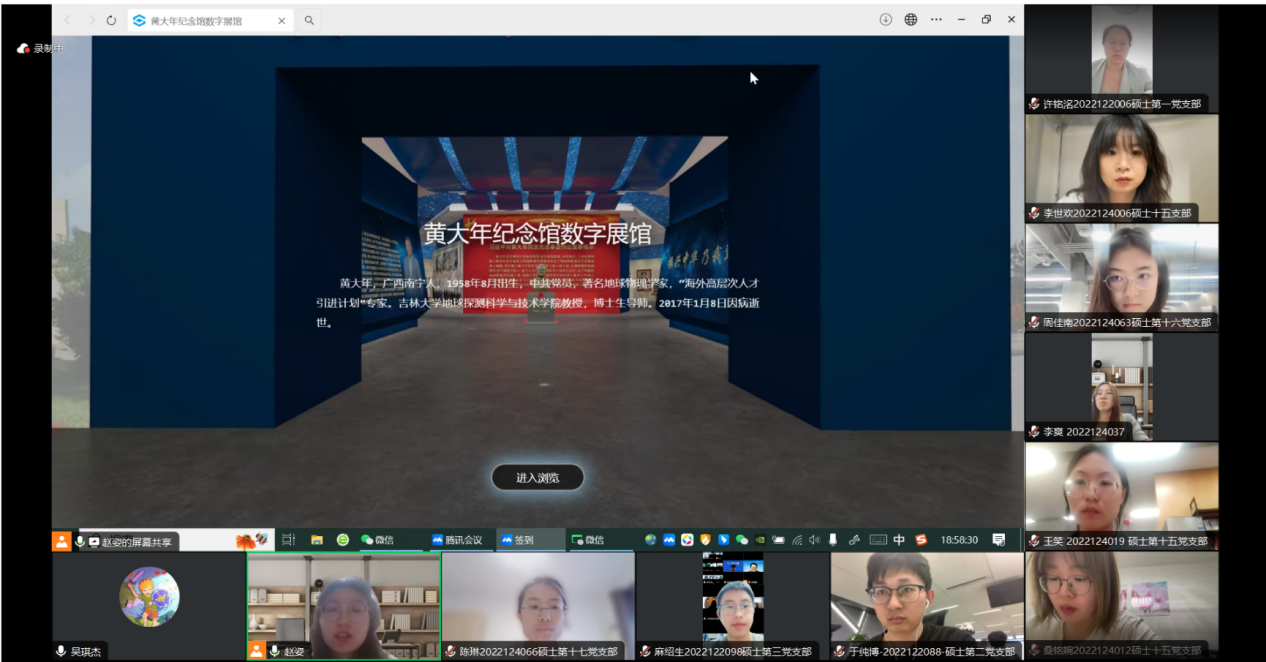Click the Task View icon in taskbar
Viewport: 1266px width, 662px height.
(289, 540)
